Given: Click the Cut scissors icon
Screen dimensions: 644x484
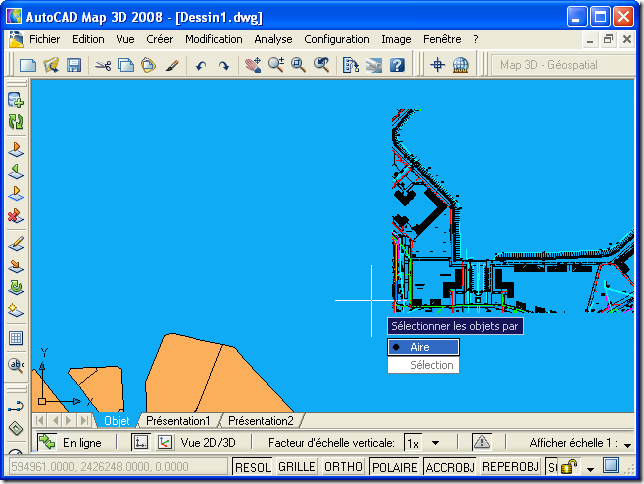Looking at the screenshot, I should click(x=102, y=65).
